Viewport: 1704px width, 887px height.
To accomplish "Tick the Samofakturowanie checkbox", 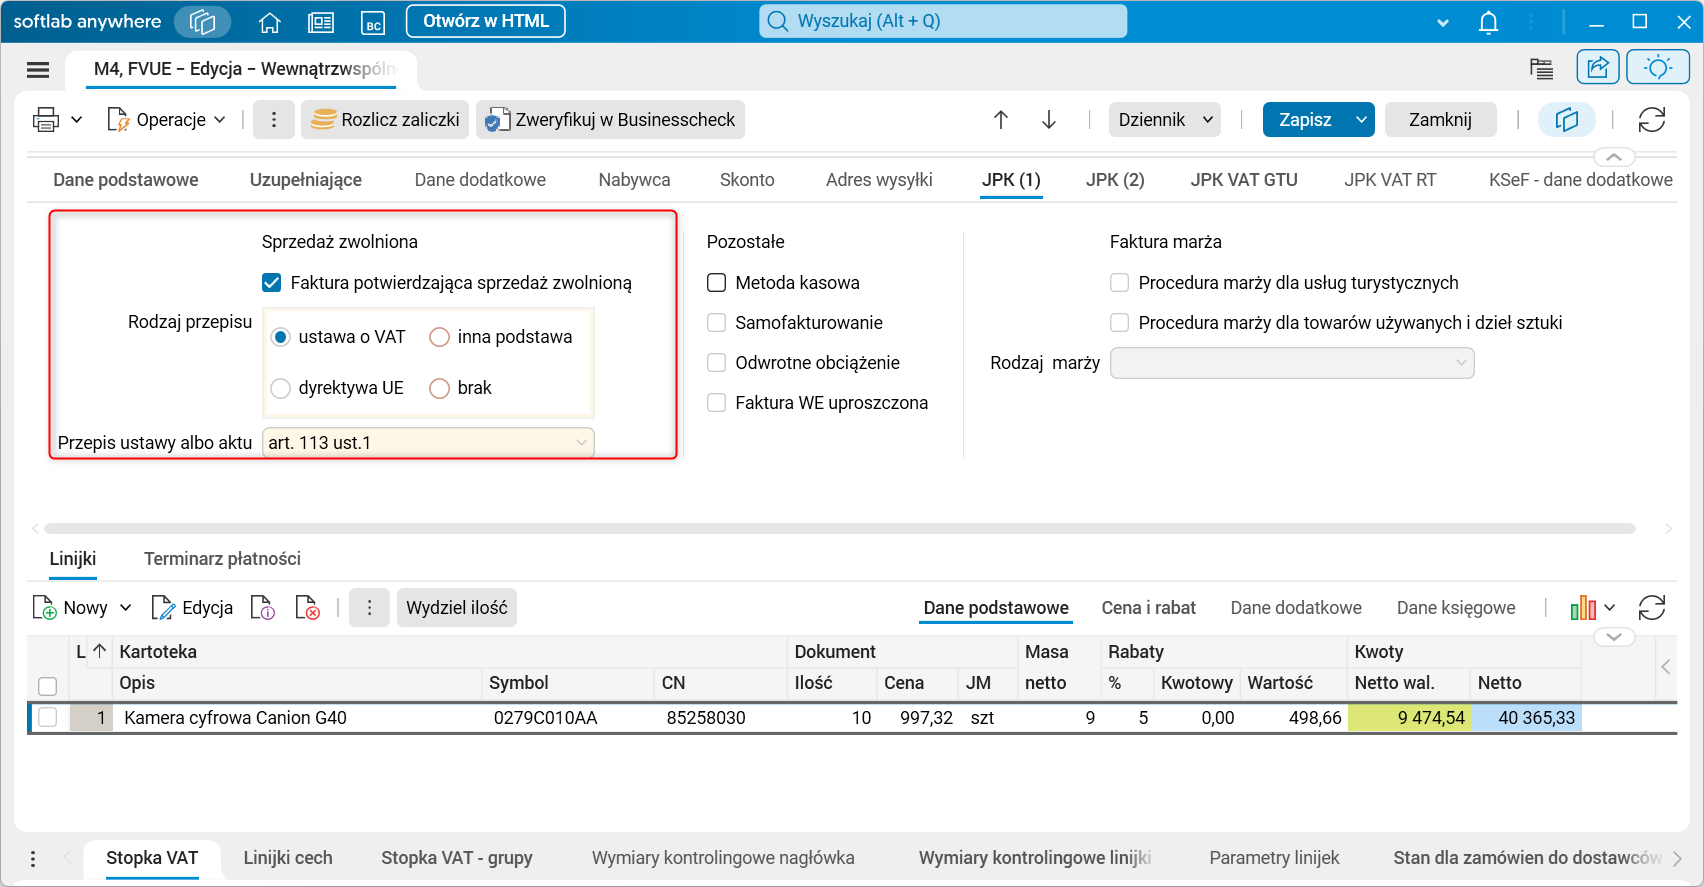I will [717, 323].
